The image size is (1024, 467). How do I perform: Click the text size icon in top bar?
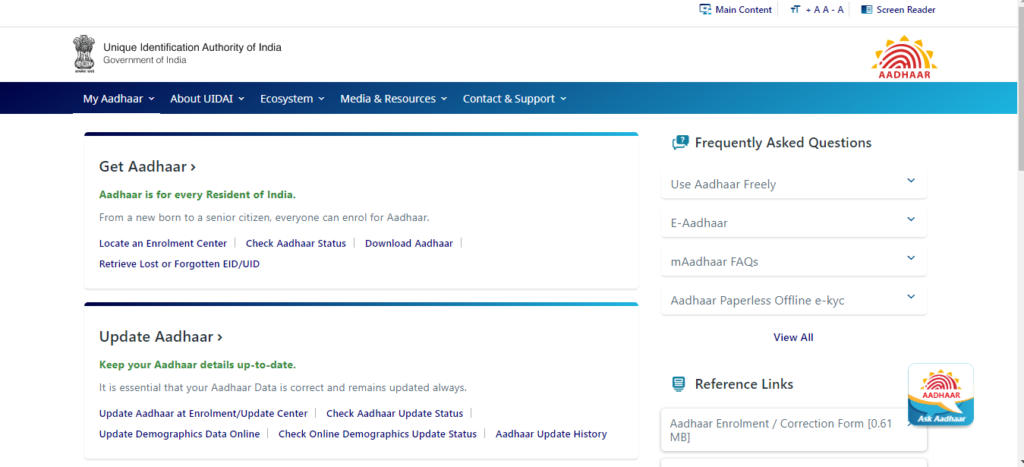click(x=795, y=10)
